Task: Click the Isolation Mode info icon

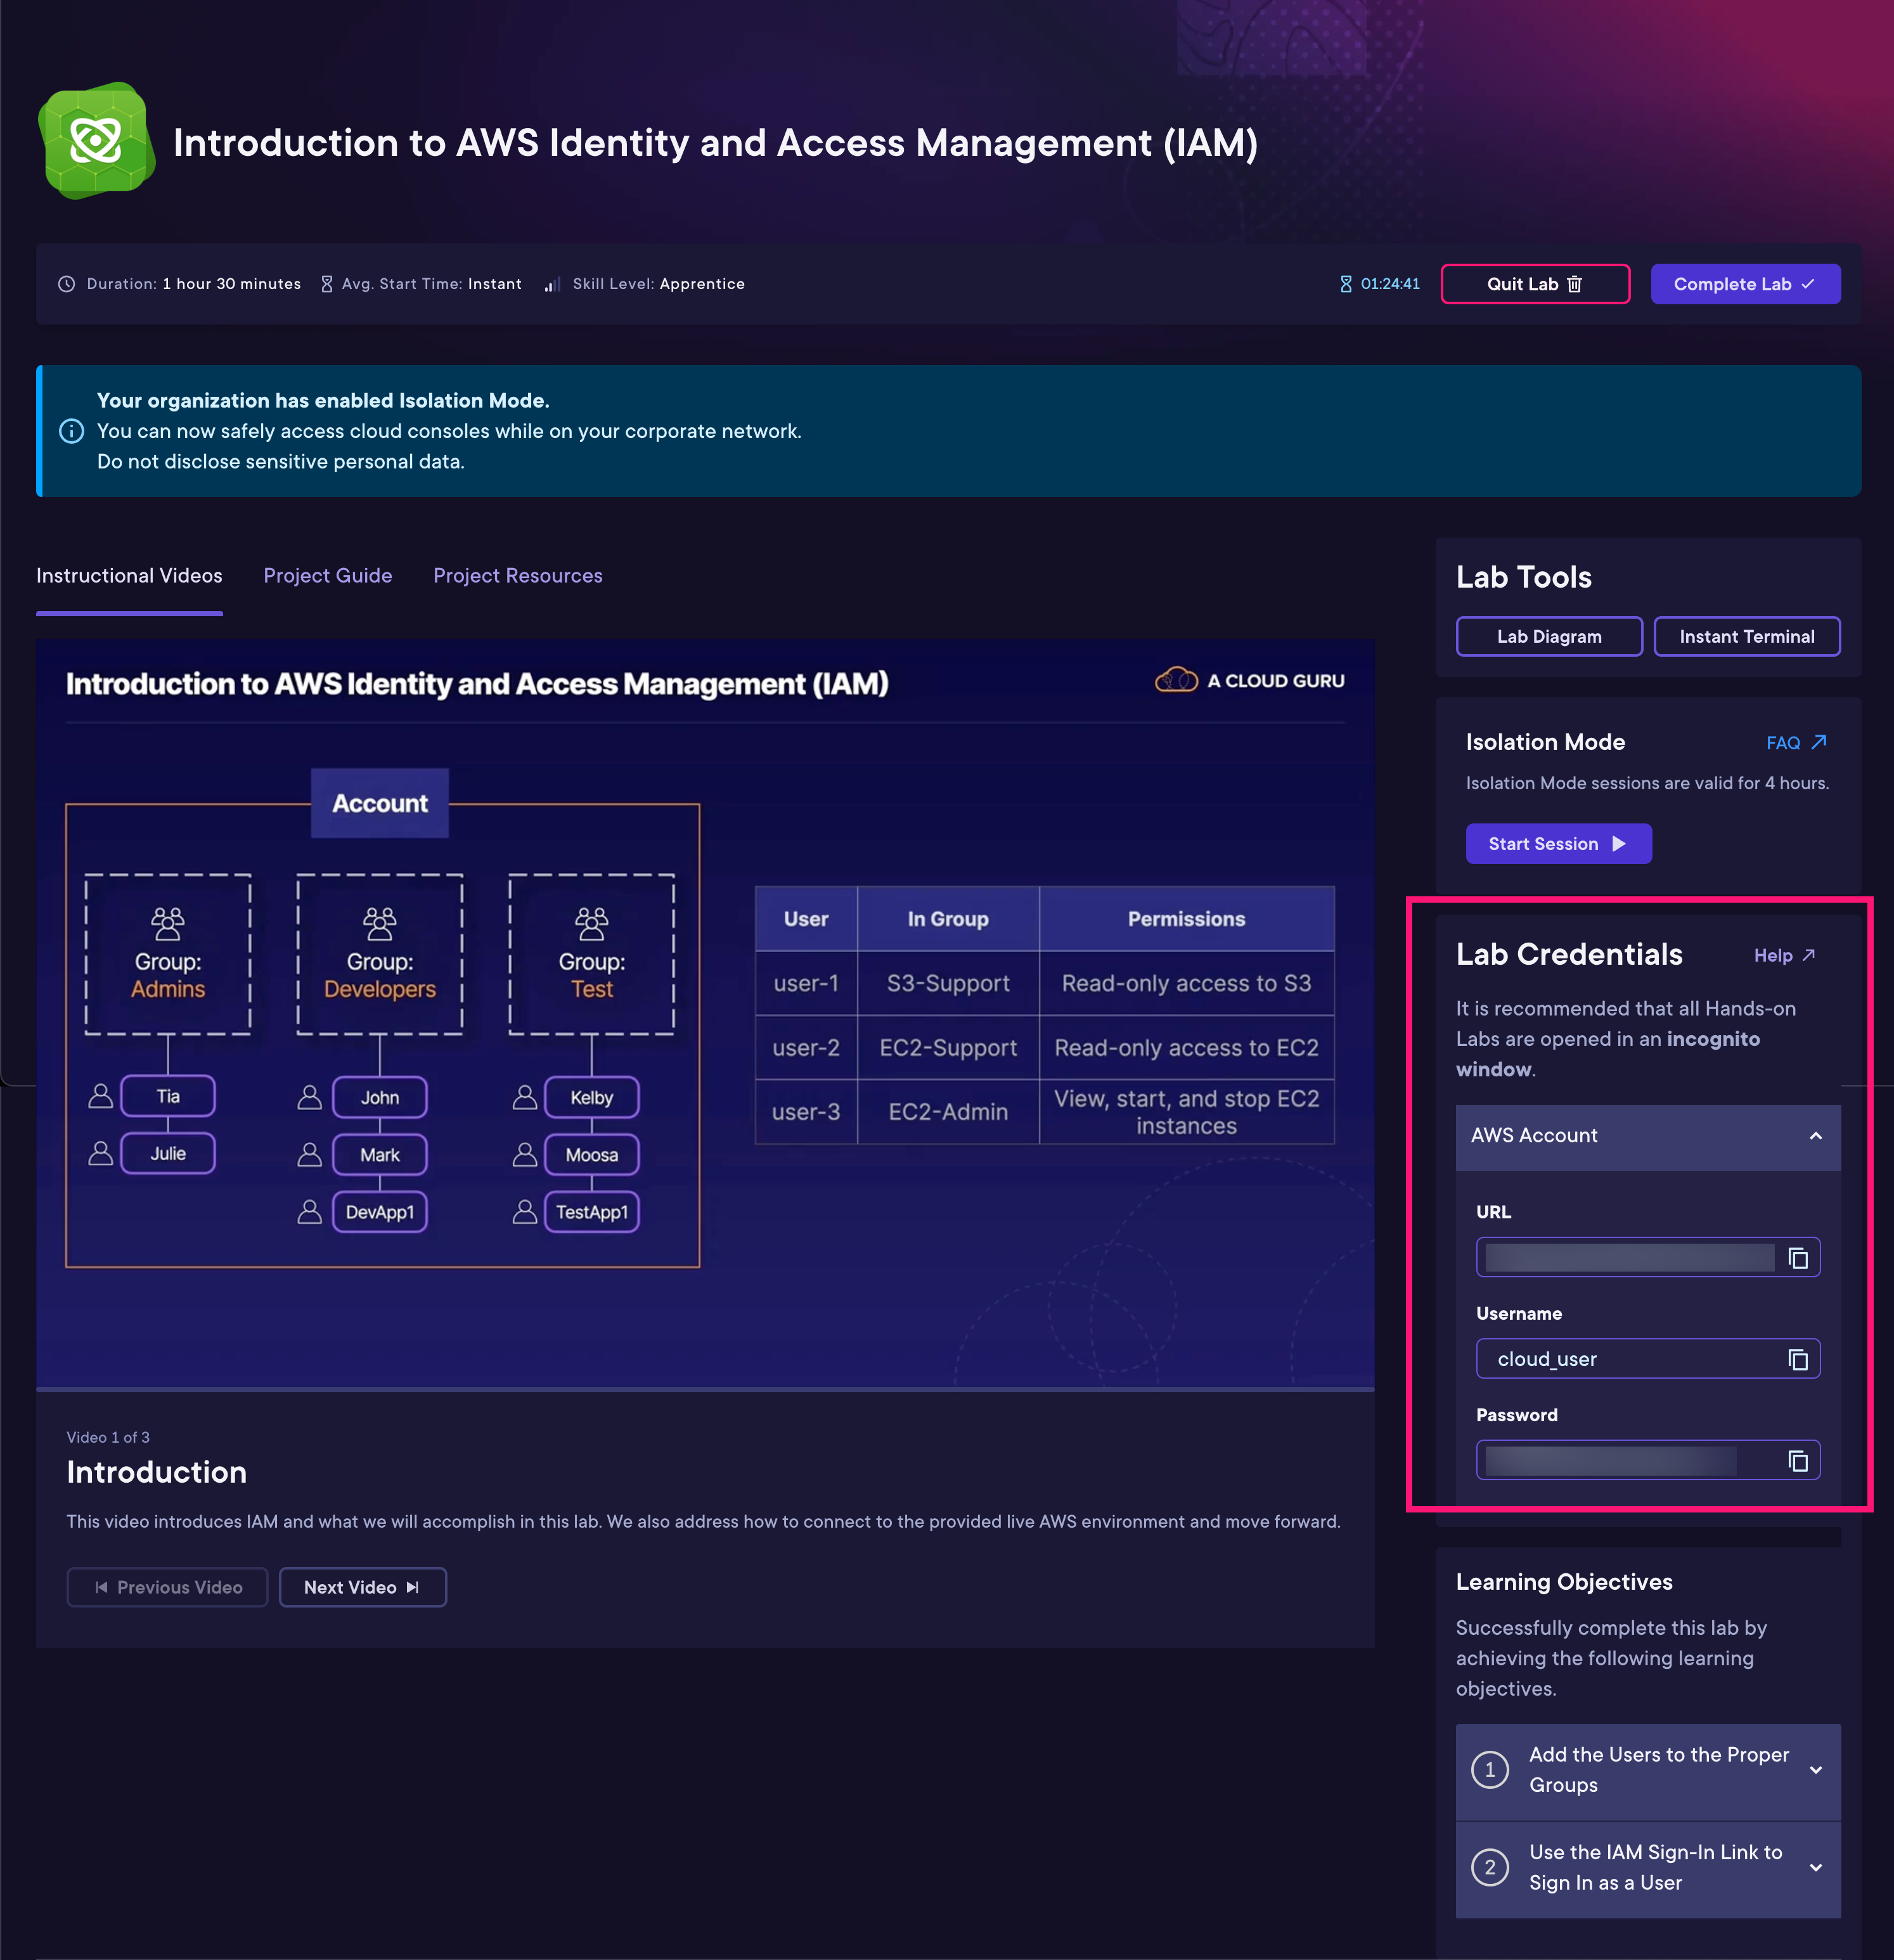Action: 71,431
